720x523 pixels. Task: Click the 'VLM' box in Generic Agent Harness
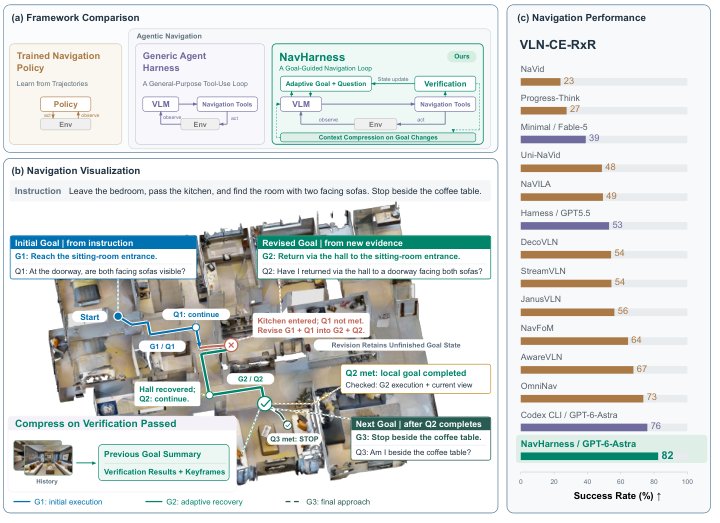coord(160,104)
